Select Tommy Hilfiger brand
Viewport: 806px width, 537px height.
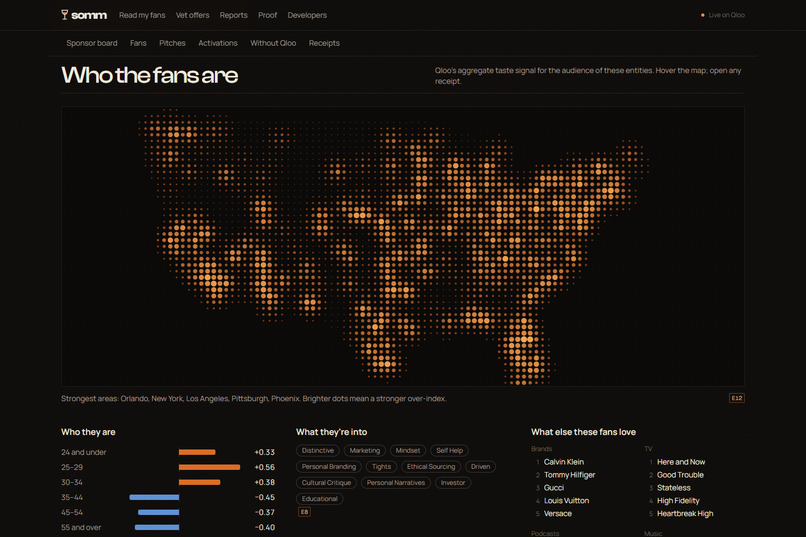click(x=570, y=475)
